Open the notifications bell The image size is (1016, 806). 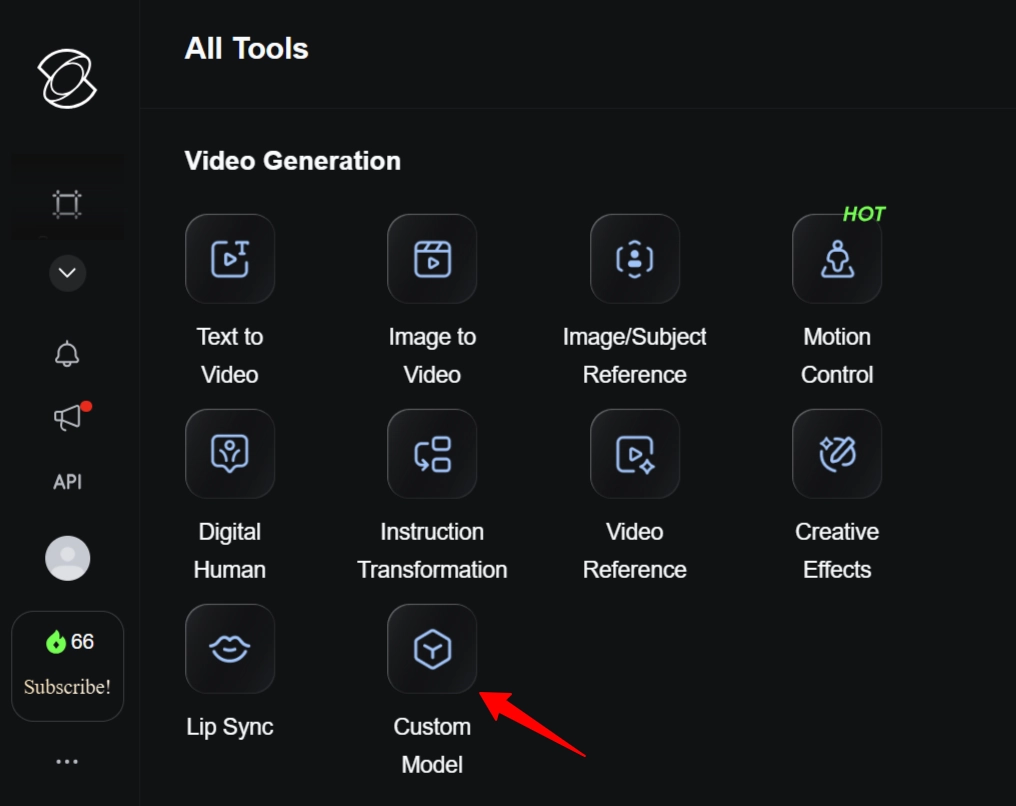tap(67, 354)
